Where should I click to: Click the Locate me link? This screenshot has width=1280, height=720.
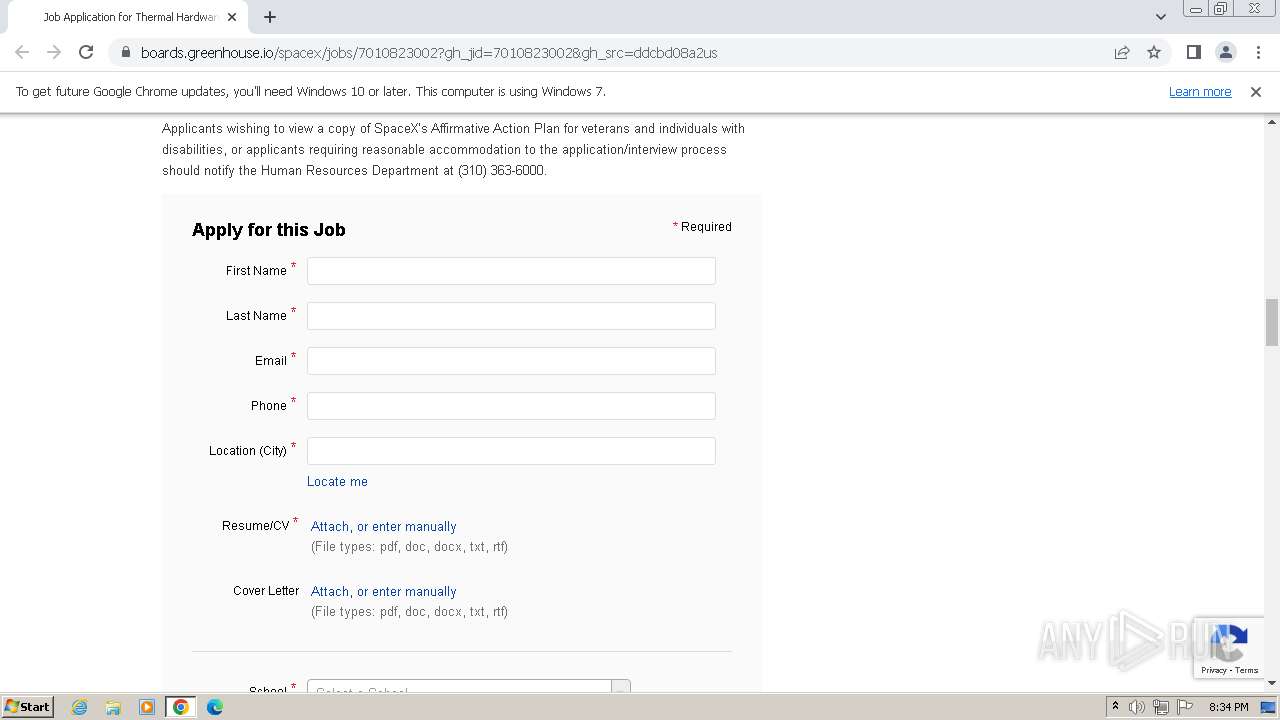337,481
